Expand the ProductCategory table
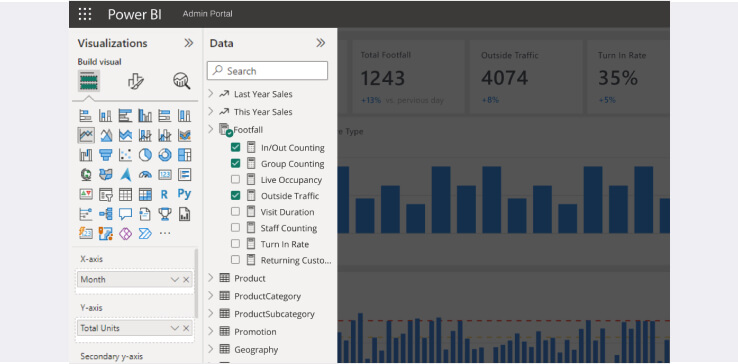The height and width of the screenshot is (364, 738). (x=211, y=296)
